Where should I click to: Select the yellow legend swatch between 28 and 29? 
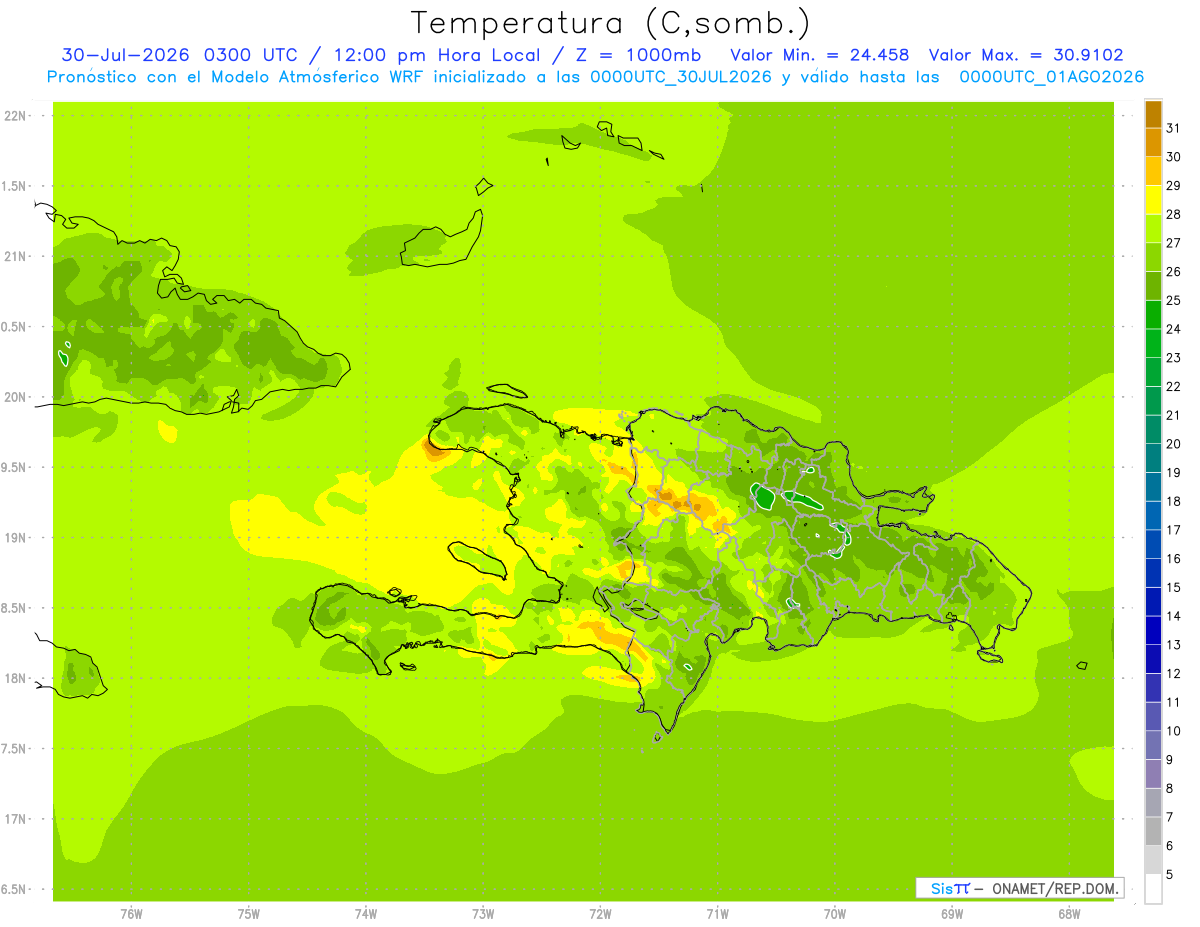pyautogui.click(x=1153, y=200)
